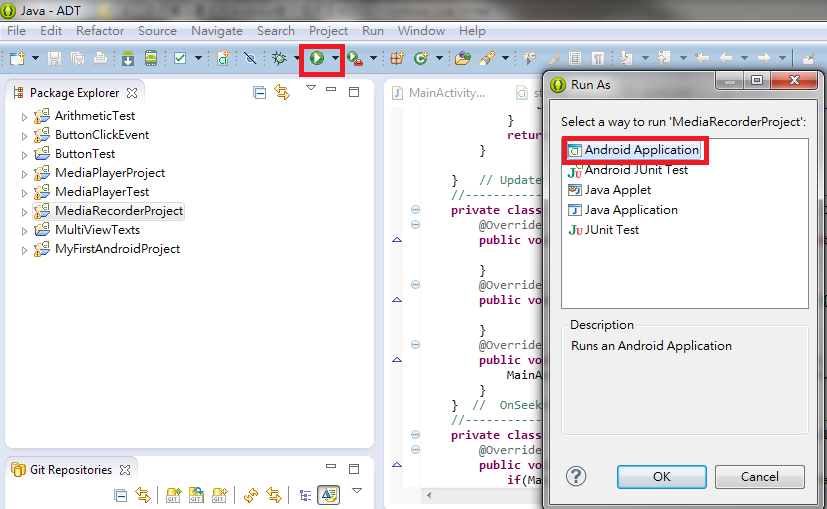
Task: Click the first Git repository icon (green plus)
Action: pos(174,495)
